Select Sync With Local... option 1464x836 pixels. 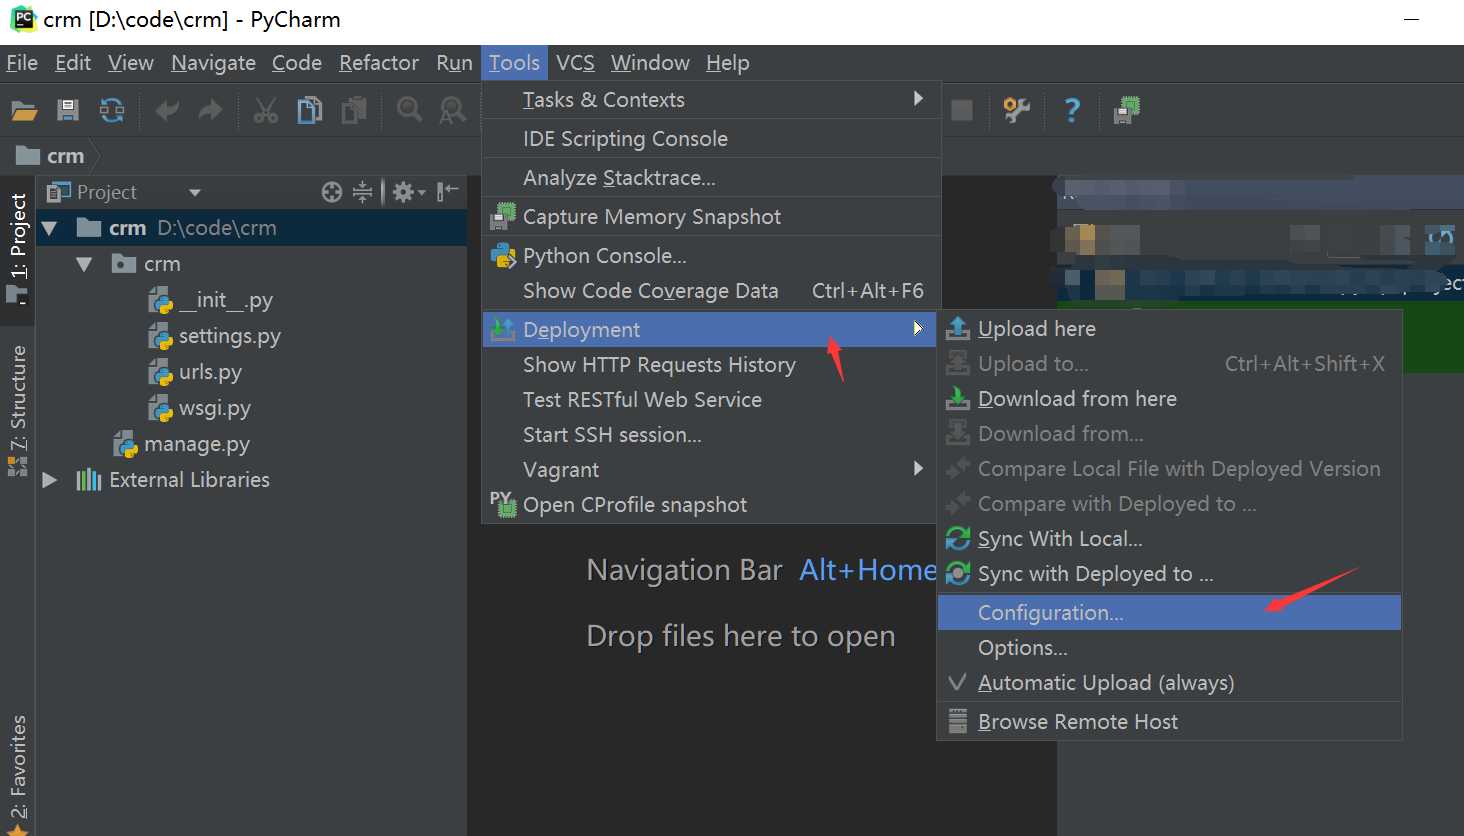[1169, 539]
